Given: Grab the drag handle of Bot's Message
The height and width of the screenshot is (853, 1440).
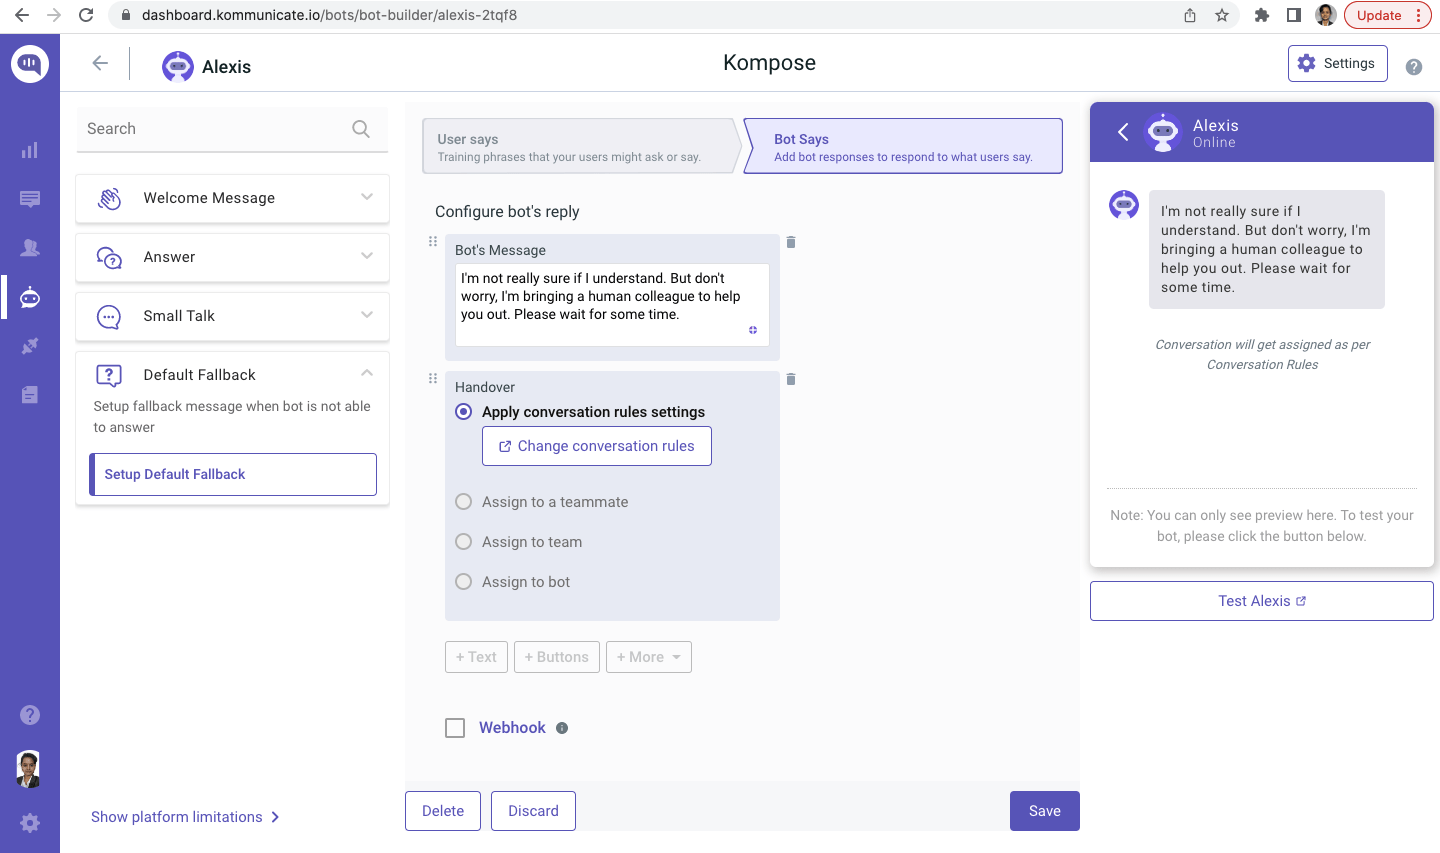Looking at the screenshot, I should (433, 241).
